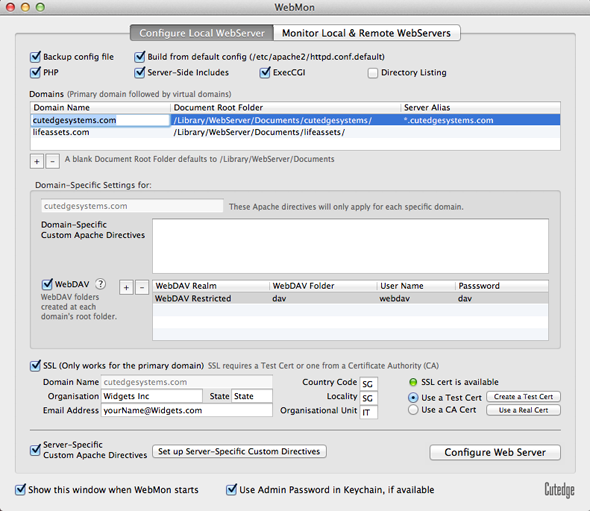Click the green SSL cert status indicator

click(413, 382)
